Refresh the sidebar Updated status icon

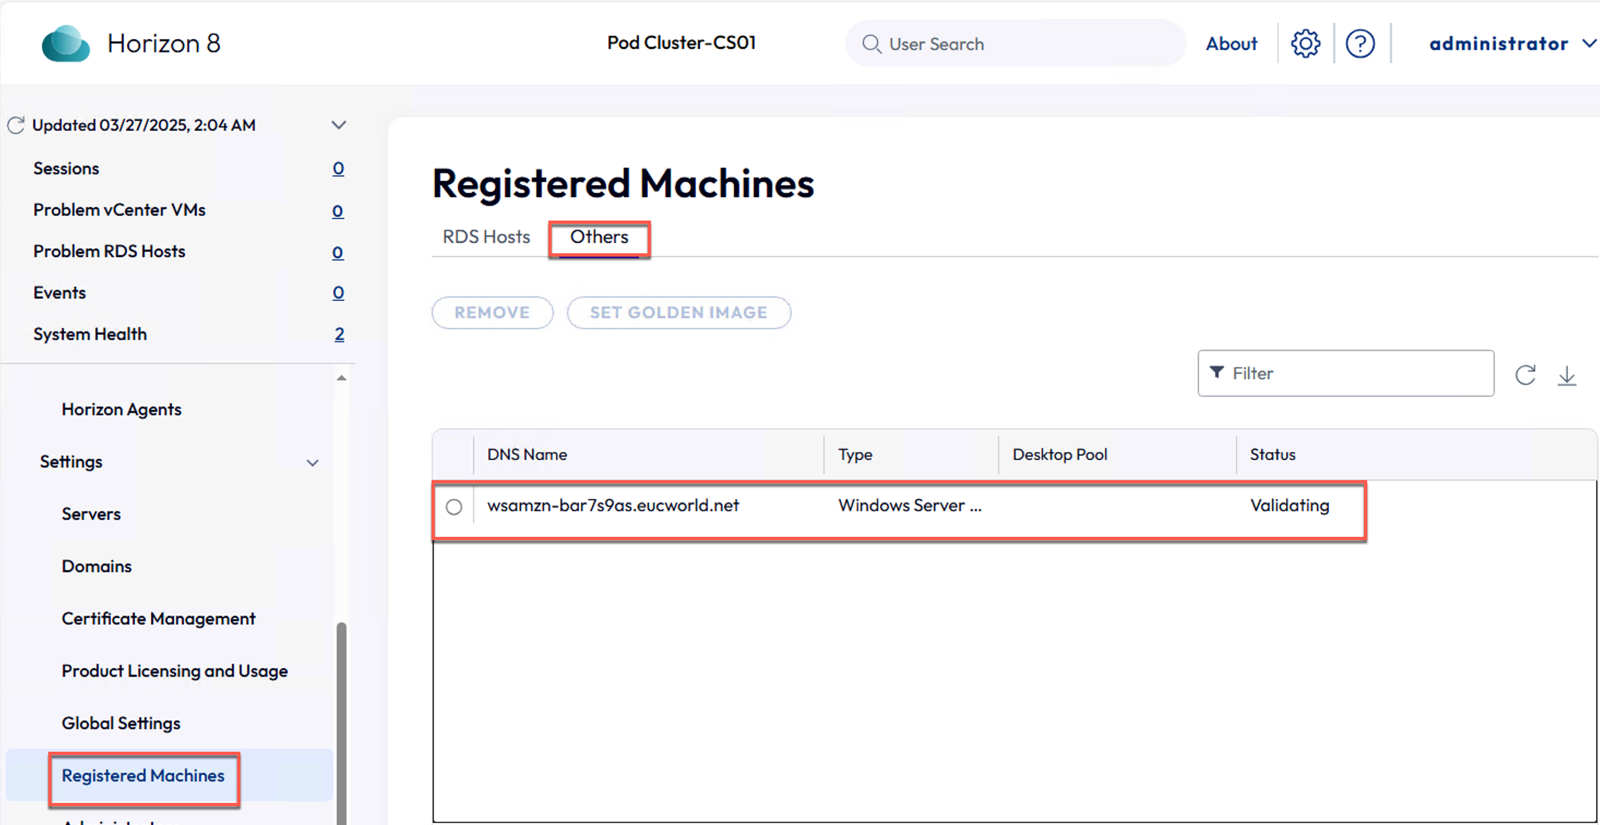click(x=16, y=125)
